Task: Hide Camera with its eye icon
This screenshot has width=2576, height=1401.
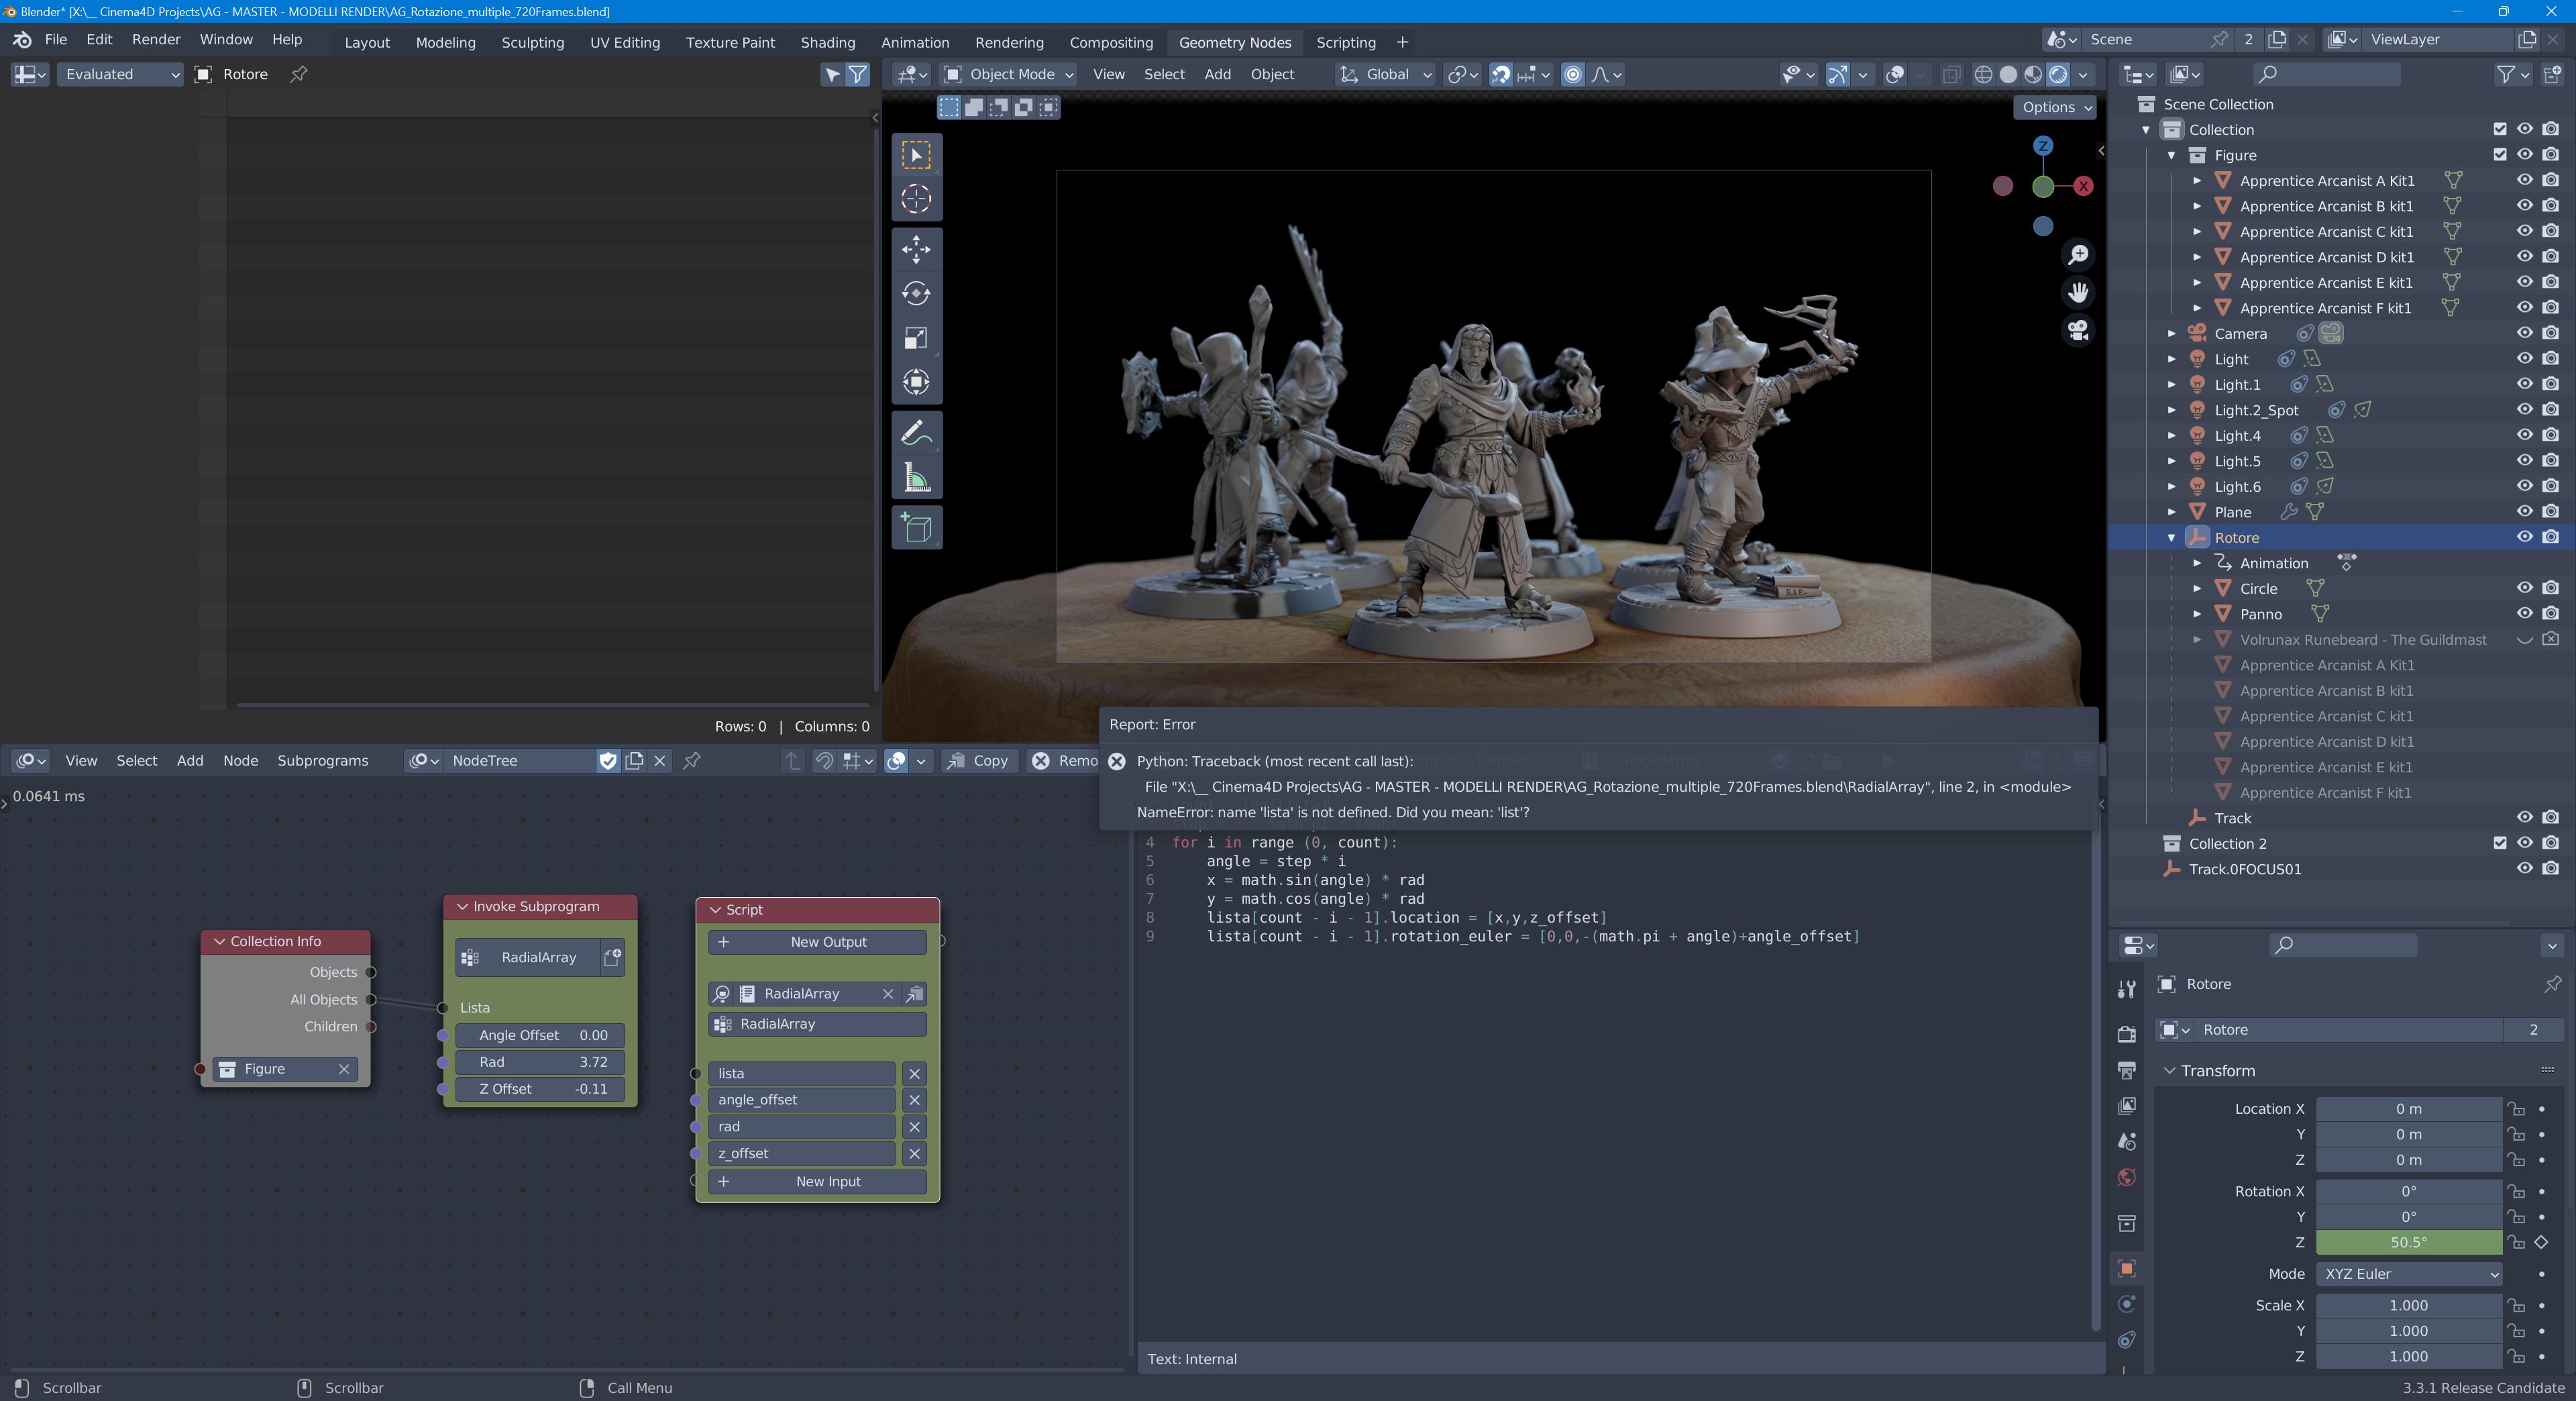Action: point(2524,333)
